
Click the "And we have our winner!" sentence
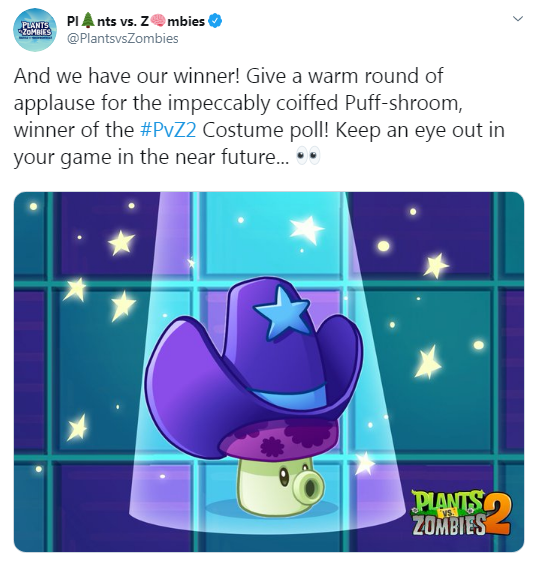click(x=127, y=76)
